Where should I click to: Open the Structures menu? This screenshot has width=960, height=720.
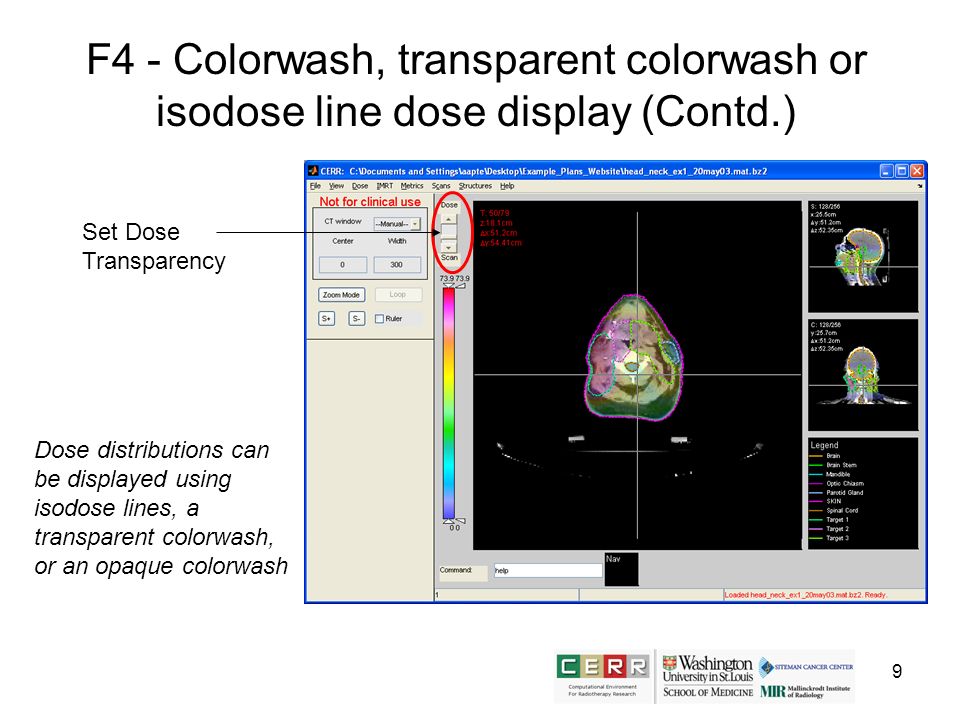coord(475,186)
